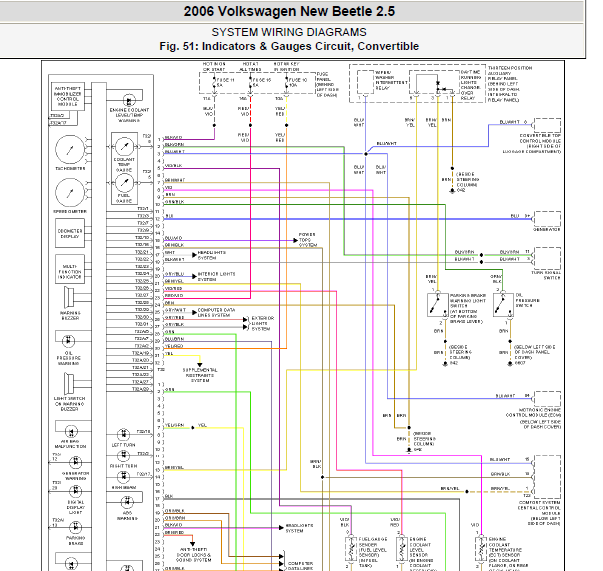The width and height of the screenshot is (603, 571).
Task: Select the odometer display box
Action: point(70,233)
